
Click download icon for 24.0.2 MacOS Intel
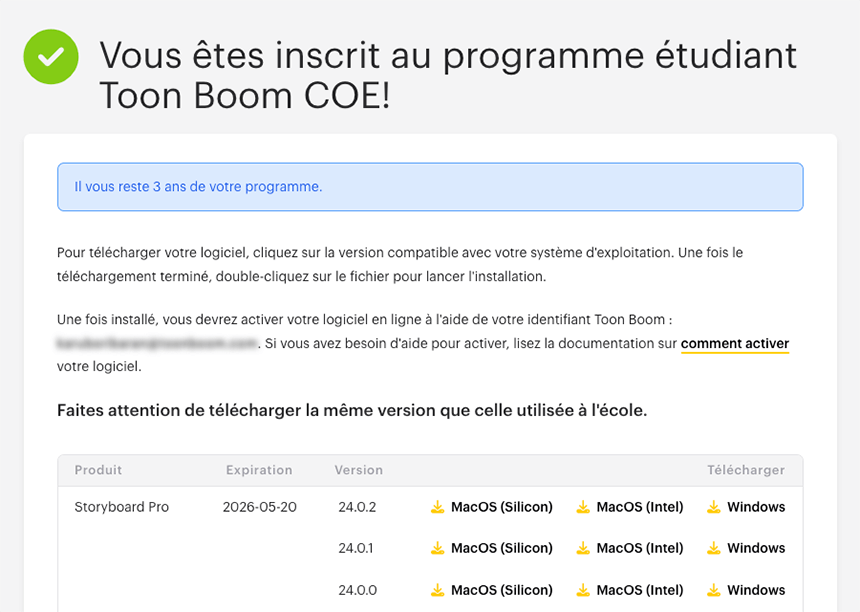point(583,507)
